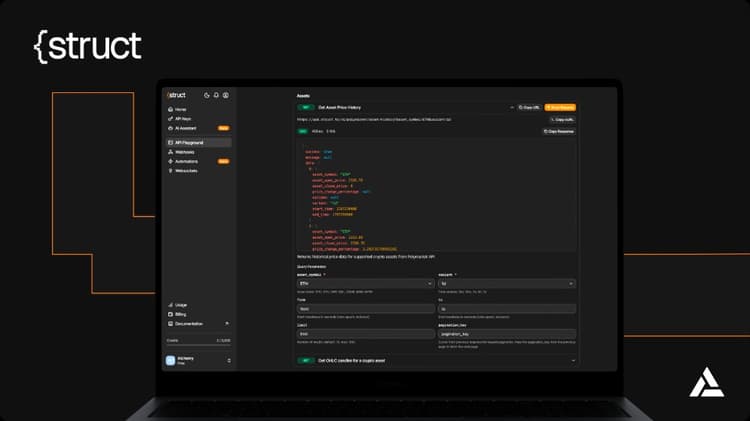Click the pagination_key input field

click(x=507, y=334)
